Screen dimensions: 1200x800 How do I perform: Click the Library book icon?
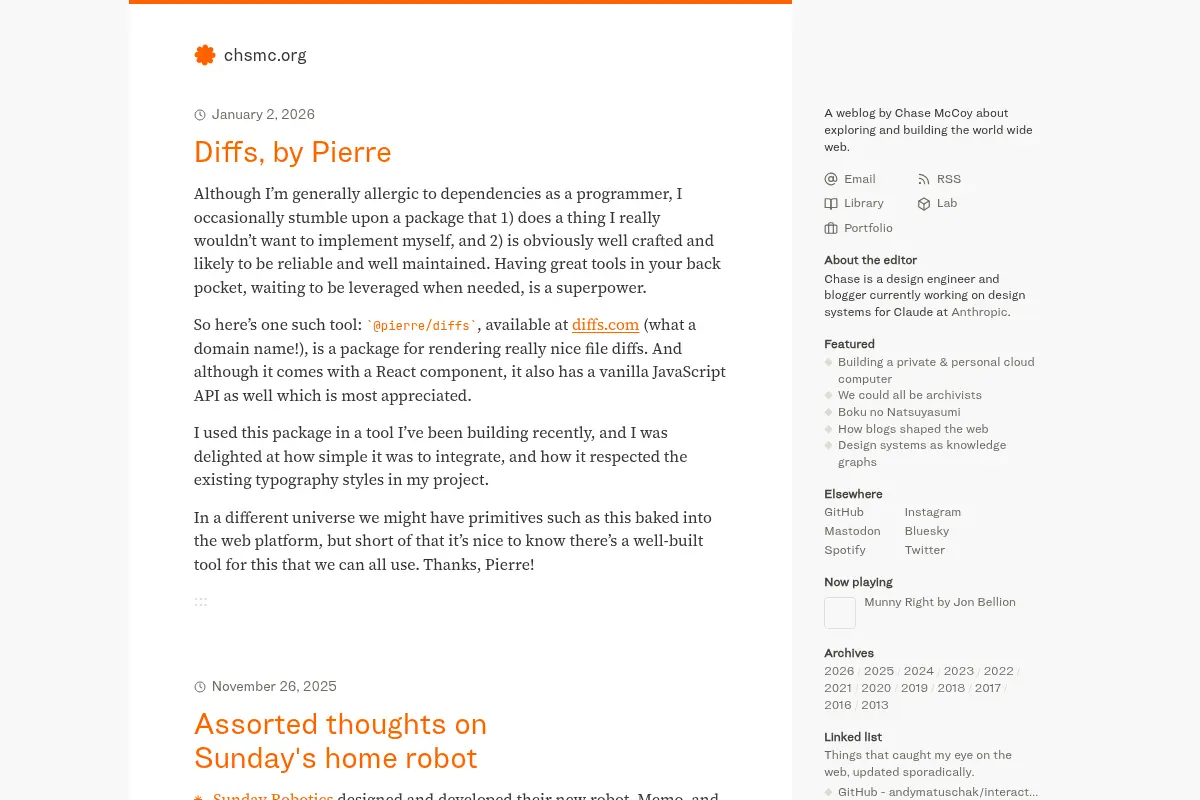point(831,203)
